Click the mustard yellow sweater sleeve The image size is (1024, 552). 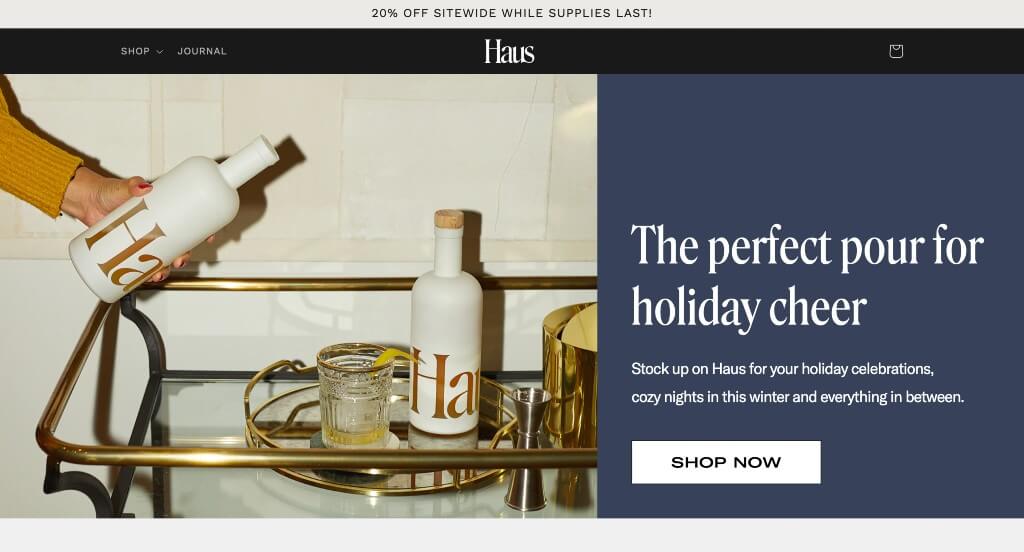(33, 155)
